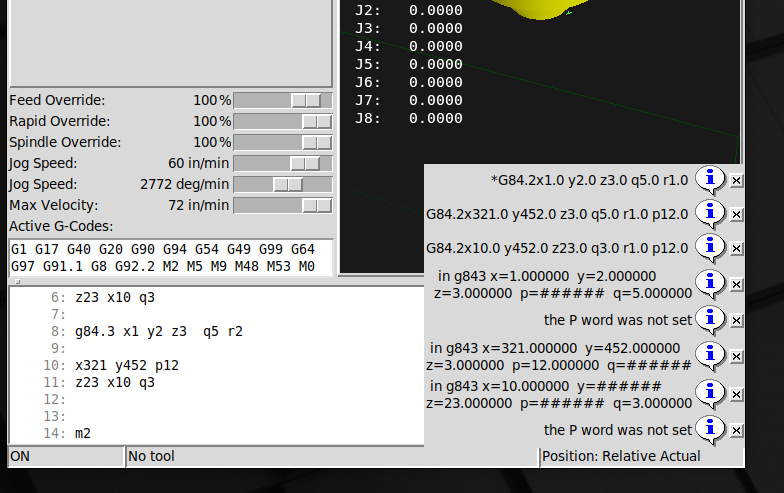The width and height of the screenshot is (784, 493).
Task: Click the '2772 deg/min' jog speed value
Action: pos(184,184)
